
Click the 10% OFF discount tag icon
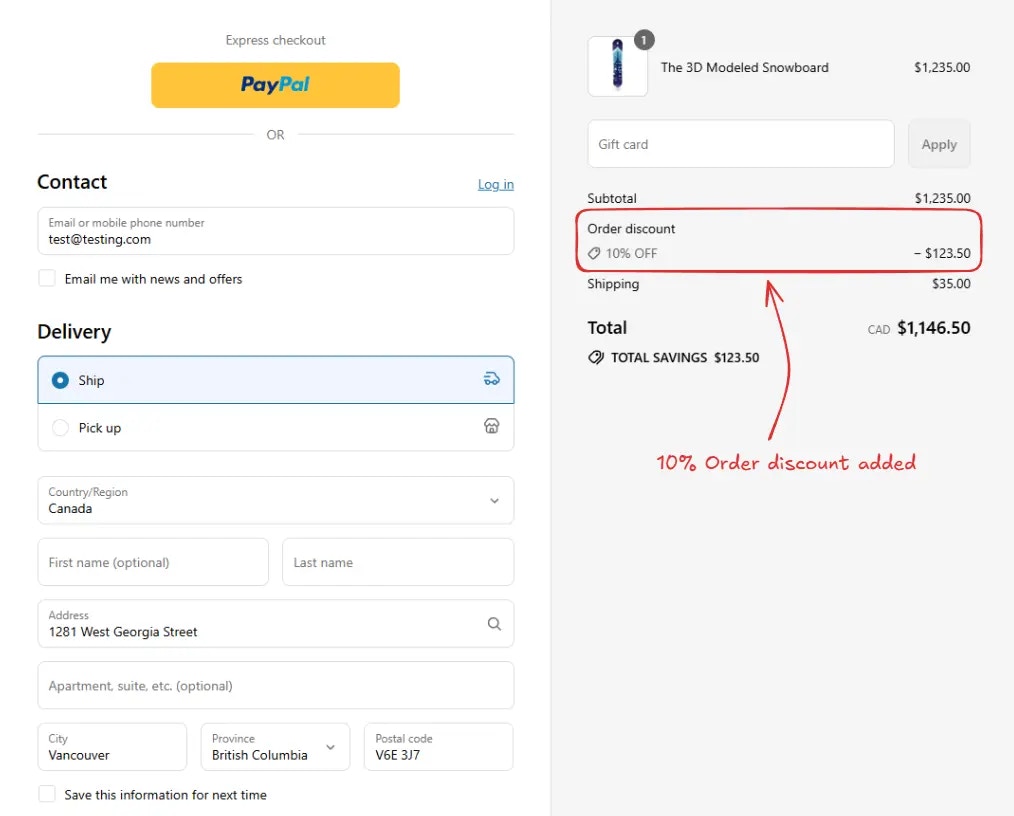tap(594, 253)
